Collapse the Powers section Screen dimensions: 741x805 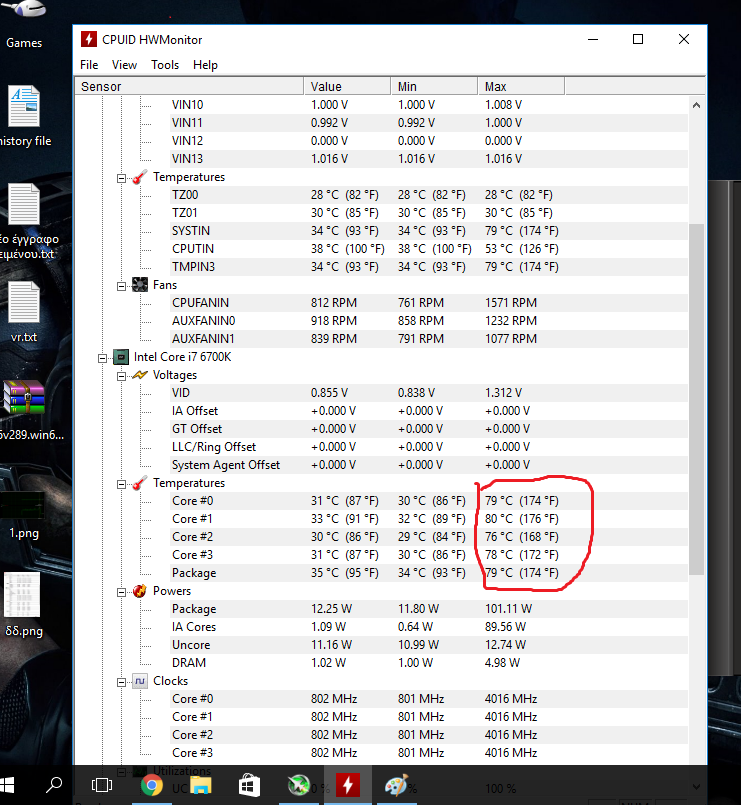pos(121,592)
